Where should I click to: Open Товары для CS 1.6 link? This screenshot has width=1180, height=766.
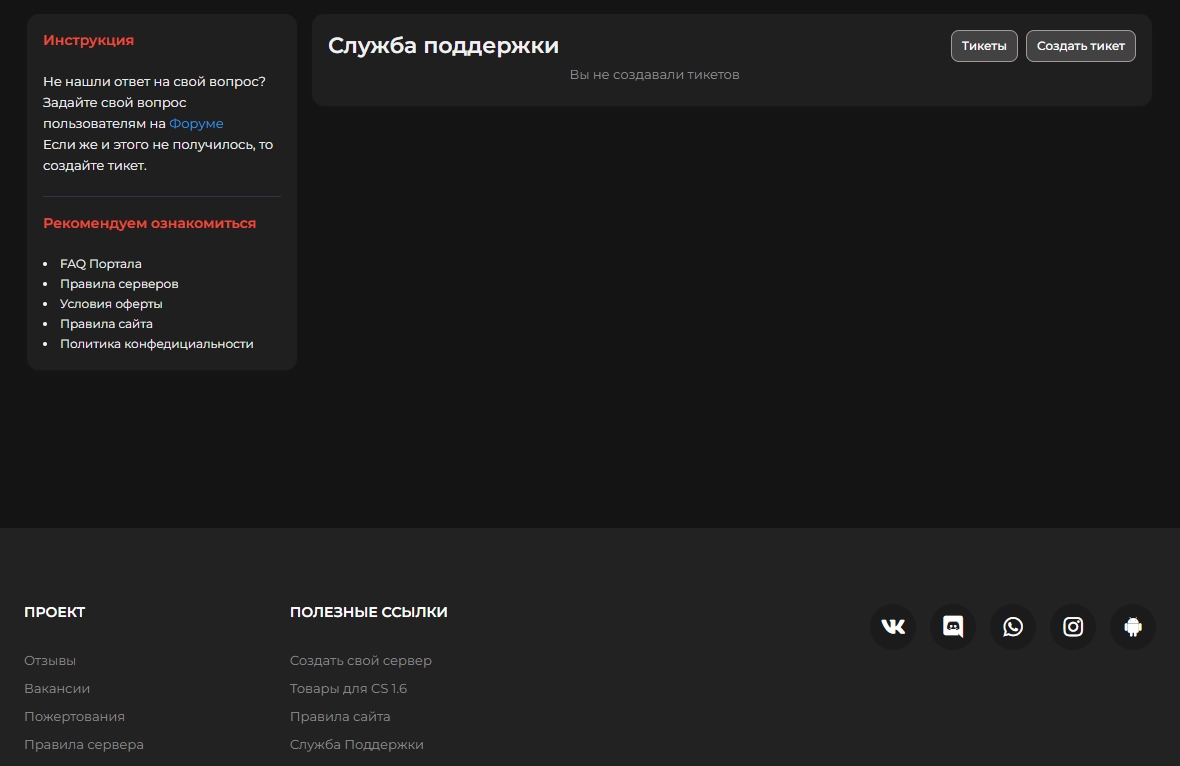coord(348,689)
